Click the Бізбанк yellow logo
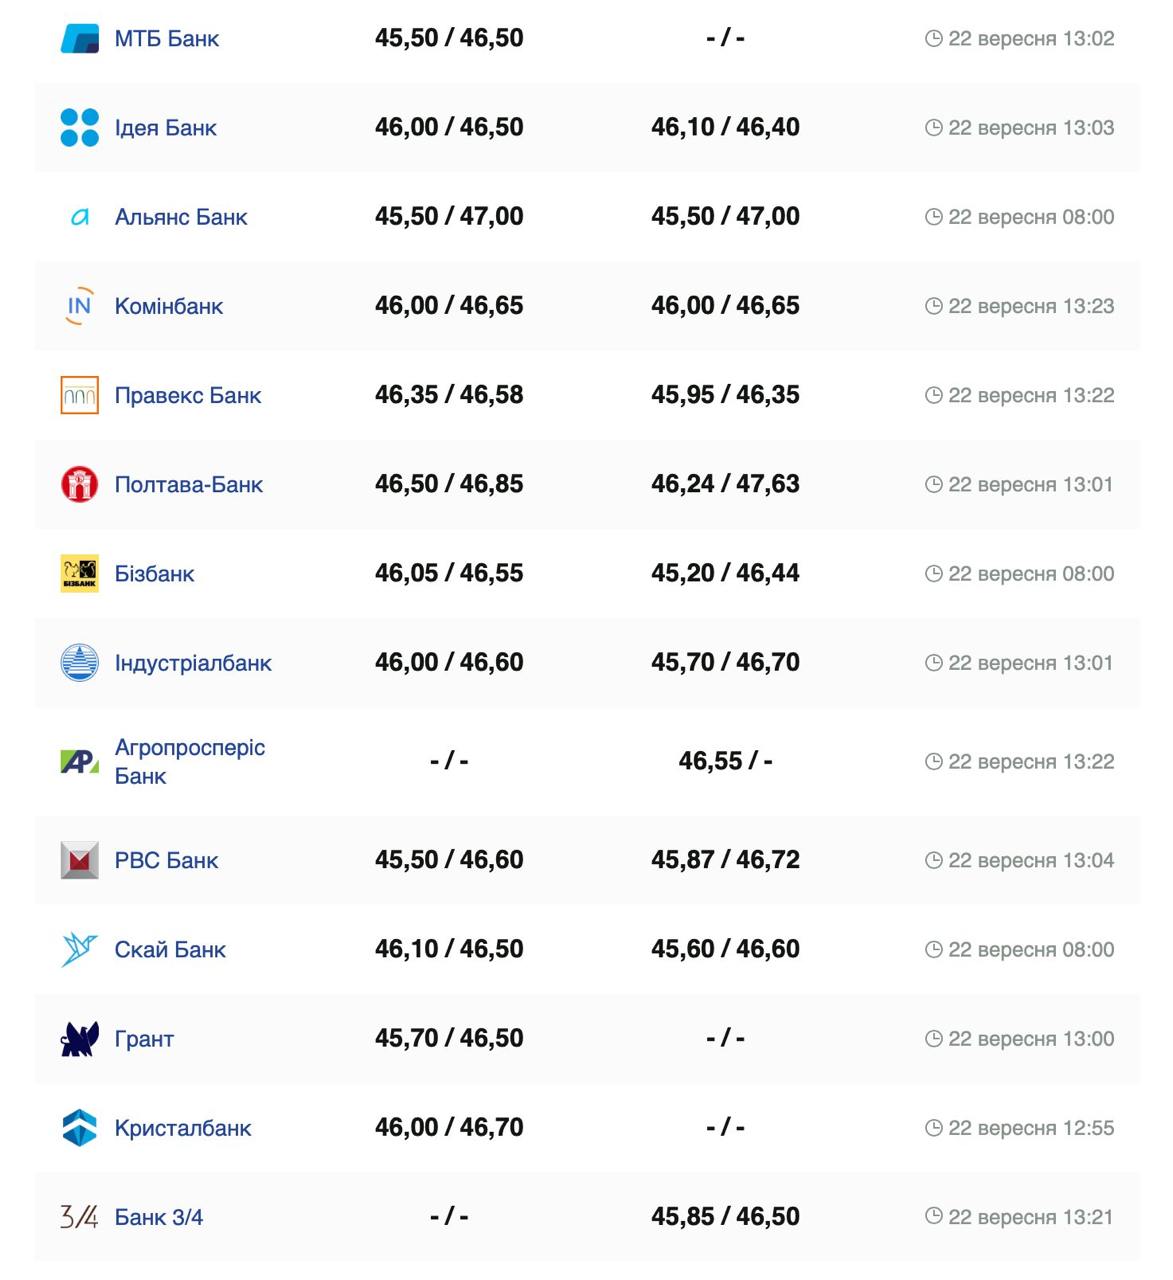Image resolution: width=1173 pixels, height=1280 pixels. (x=80, y=574)
